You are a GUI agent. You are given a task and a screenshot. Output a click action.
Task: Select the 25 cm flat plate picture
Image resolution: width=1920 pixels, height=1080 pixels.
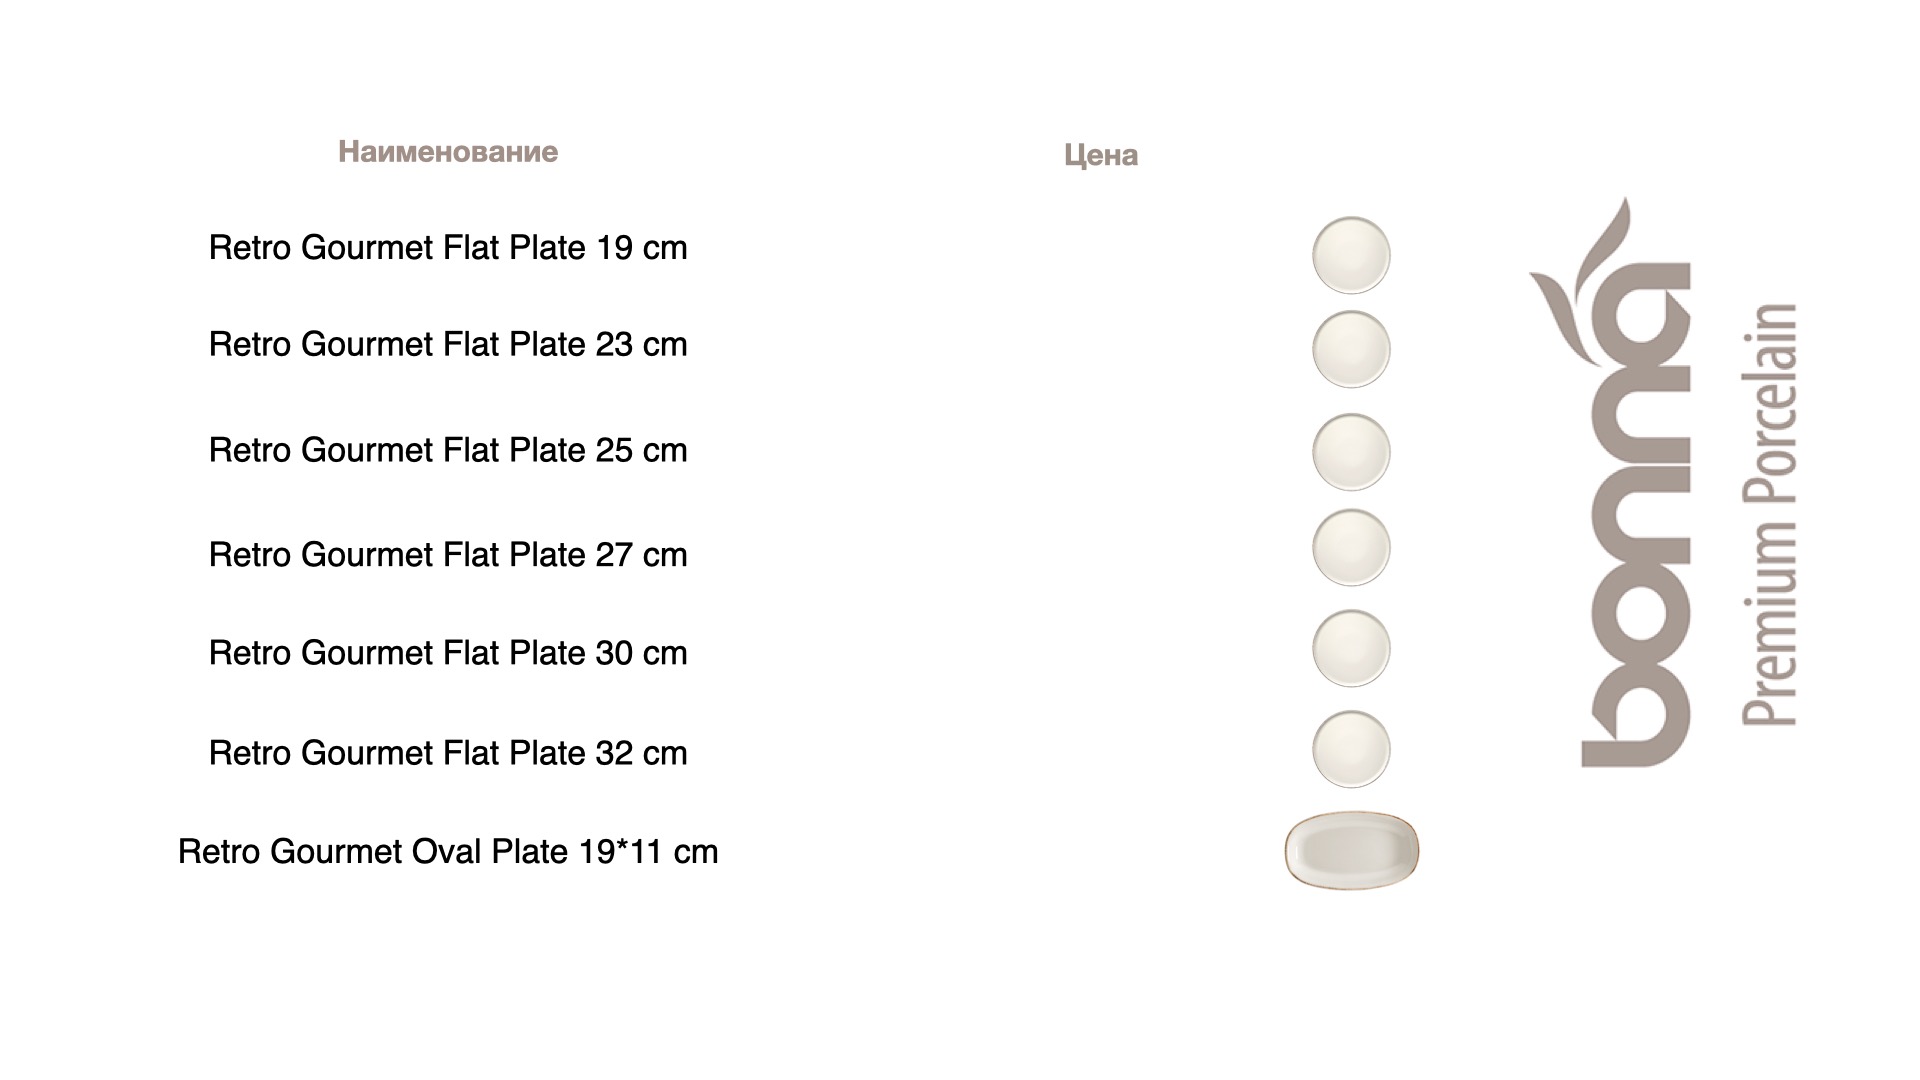pos(1351,452)
